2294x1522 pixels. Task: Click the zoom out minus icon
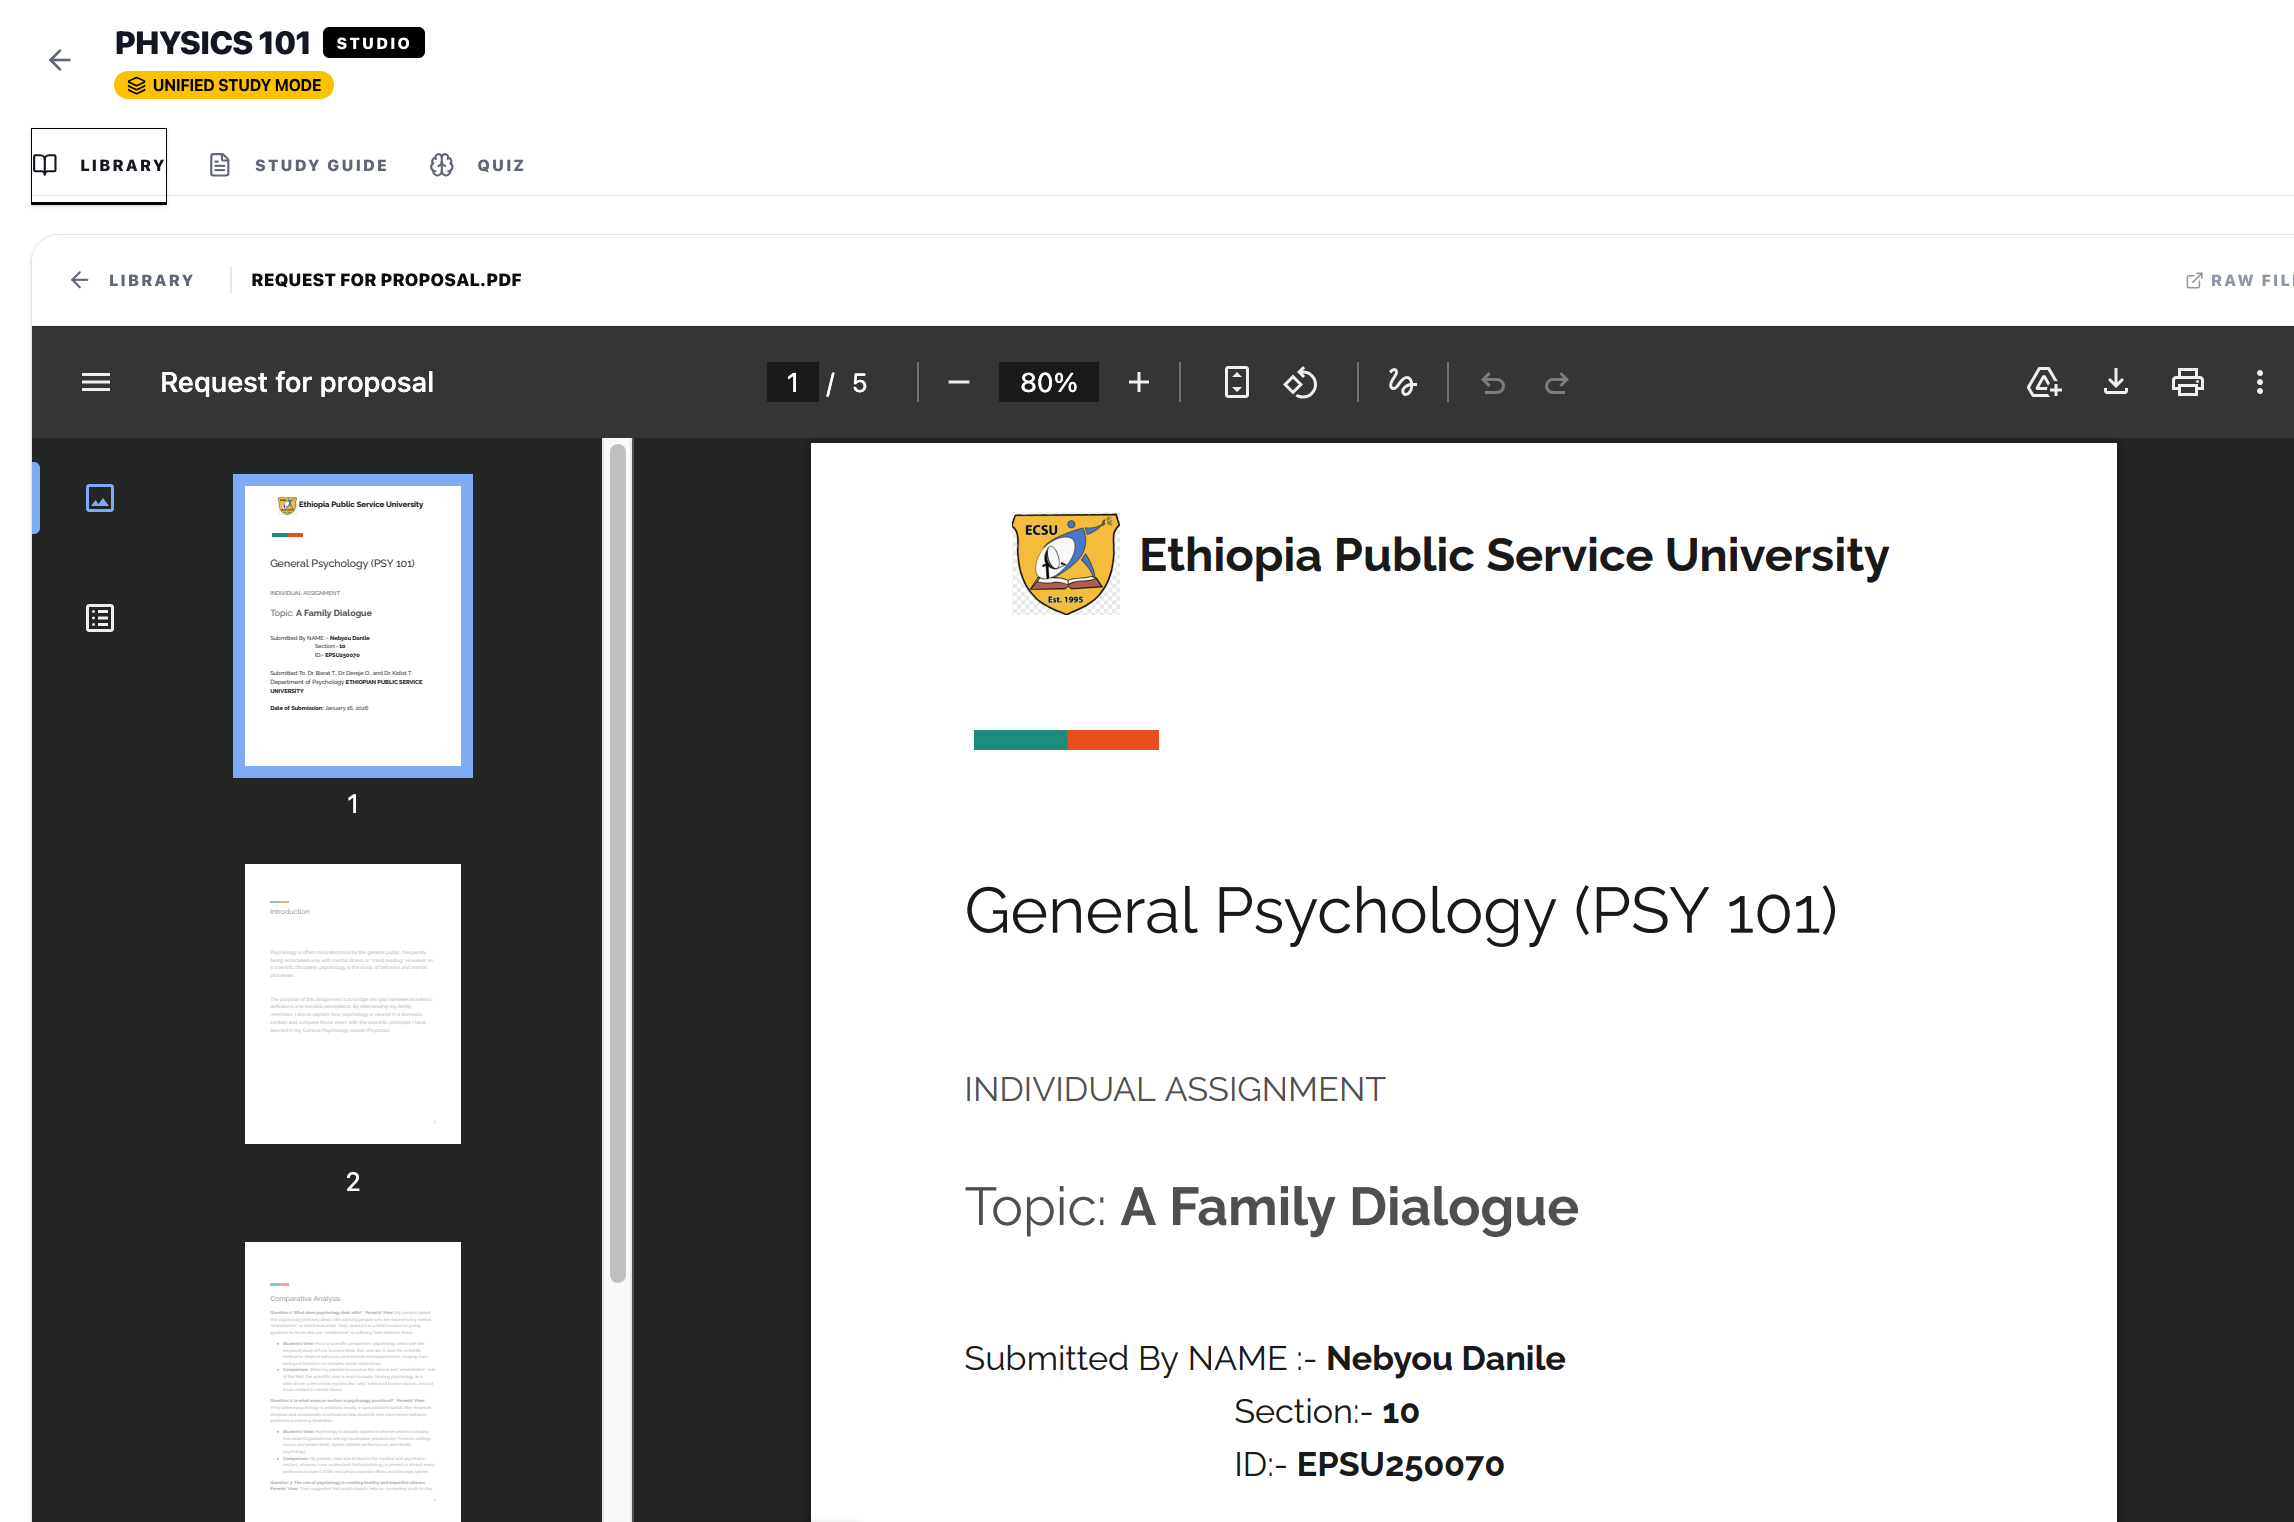pos(958,382)
